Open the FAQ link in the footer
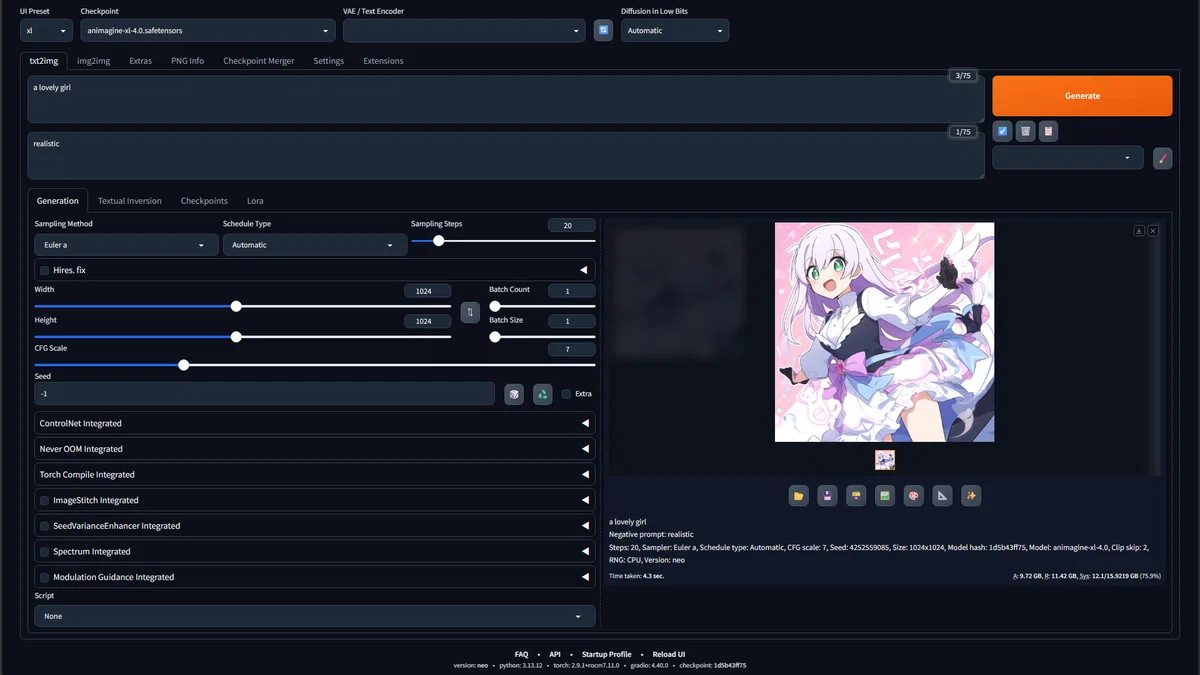This screenshot has width=1200, height=675. pyautogui.click(x=521, y=654)
